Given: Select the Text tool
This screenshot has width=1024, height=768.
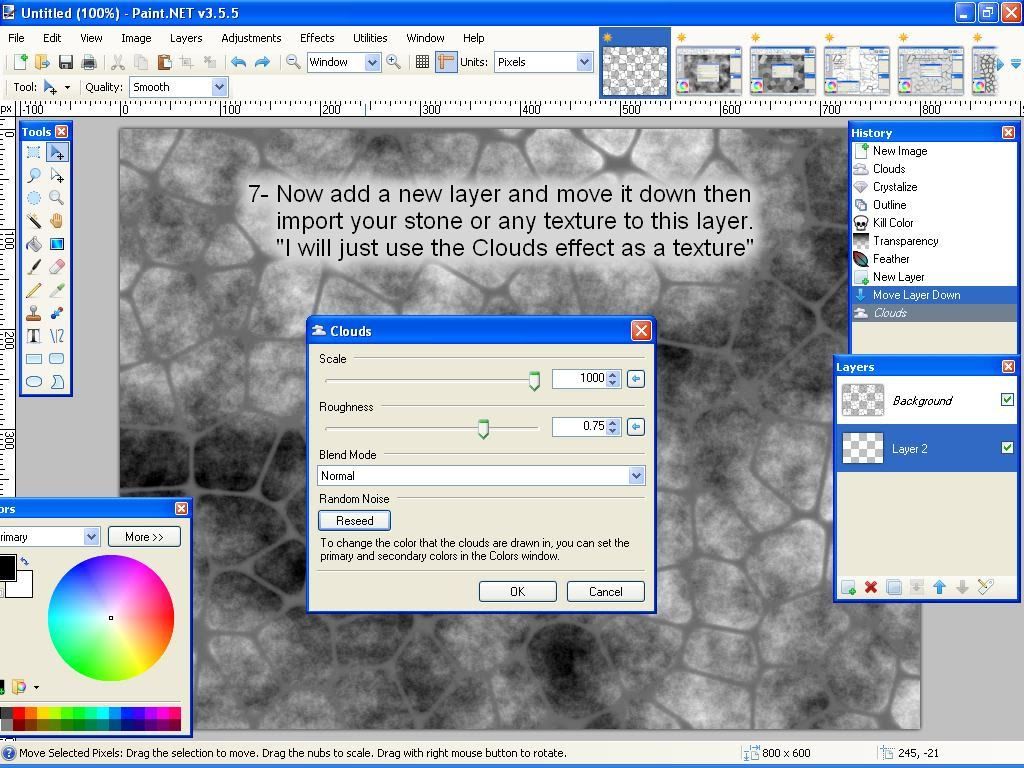Looking at the screenshot, I should coord(33,336).
